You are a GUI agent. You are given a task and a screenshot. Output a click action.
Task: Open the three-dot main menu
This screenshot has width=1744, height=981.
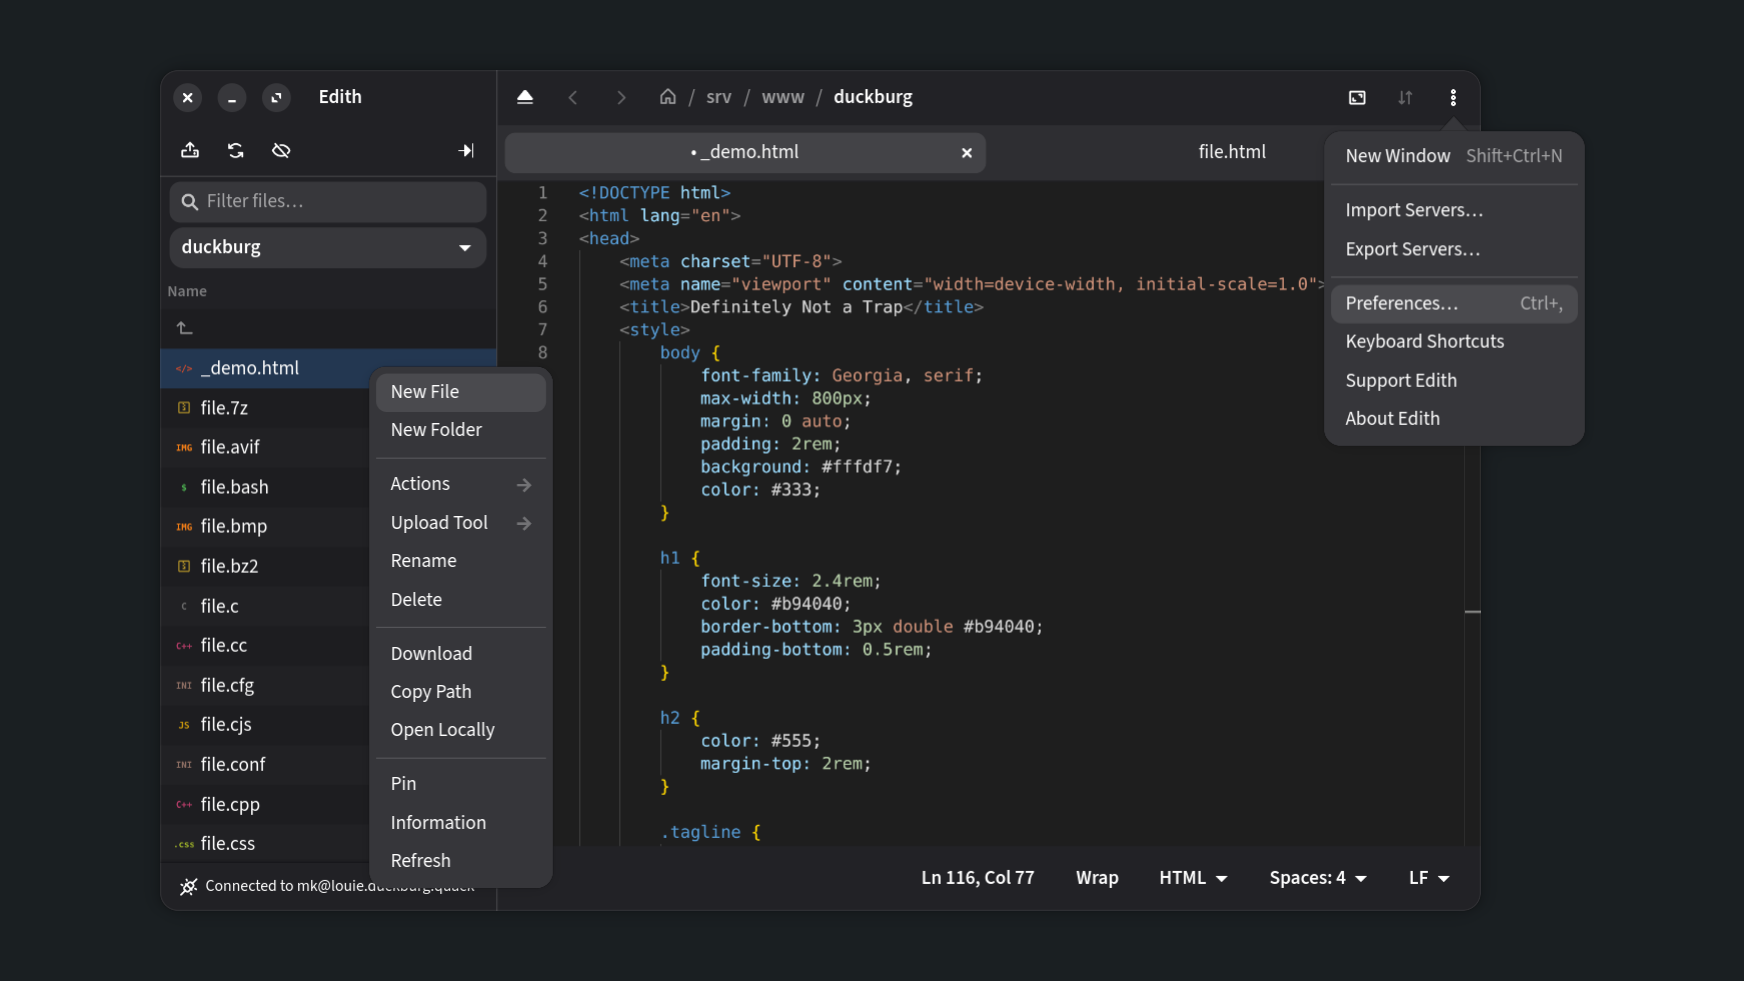[1453, 97]
